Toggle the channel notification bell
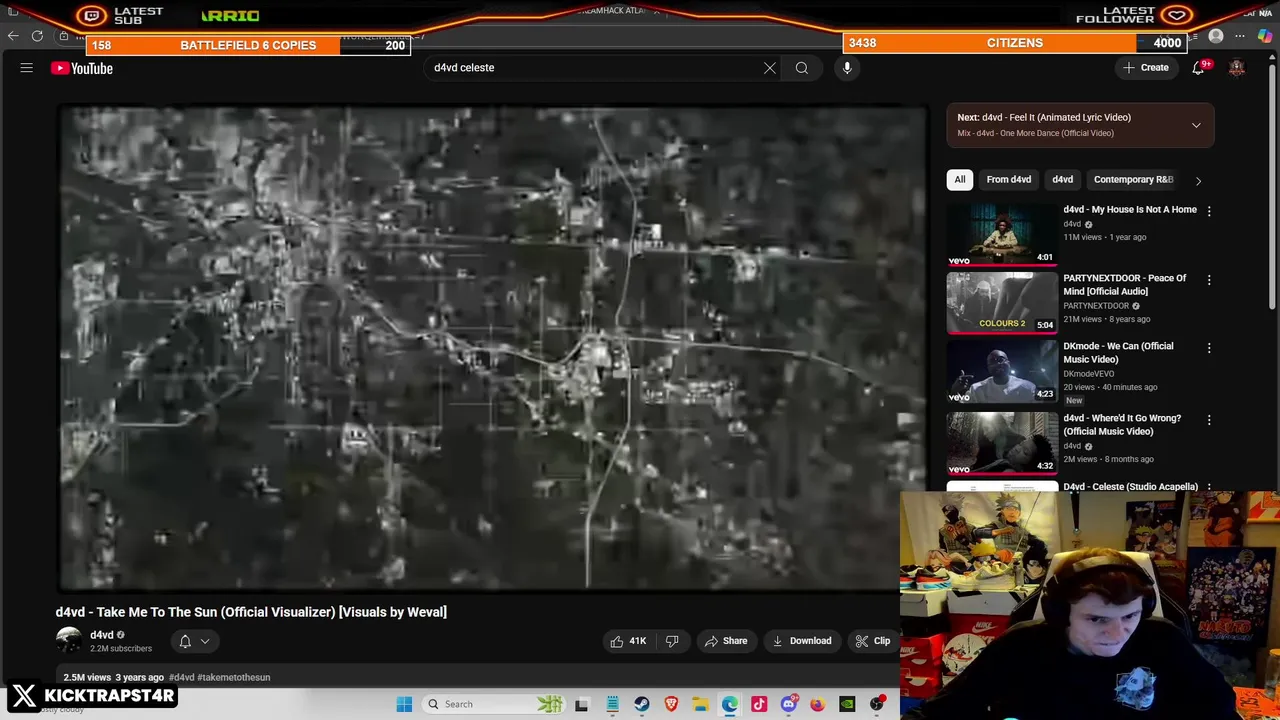Viewport: 1280px width, 720px height. pyautogui.click(x=185, y=641)
